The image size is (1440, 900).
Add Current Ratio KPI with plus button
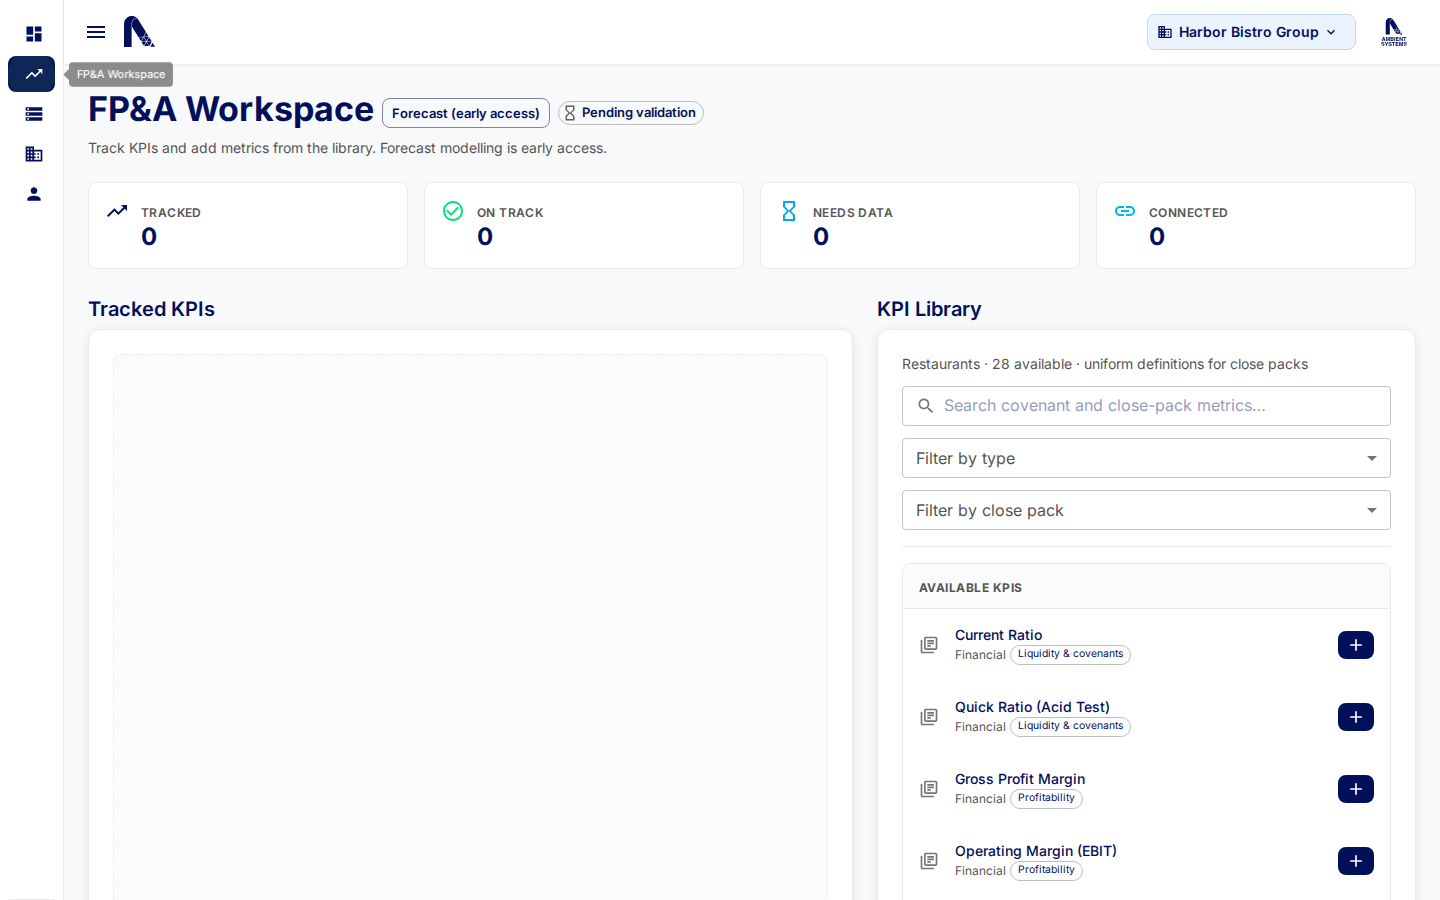[x=1356, y=645]
